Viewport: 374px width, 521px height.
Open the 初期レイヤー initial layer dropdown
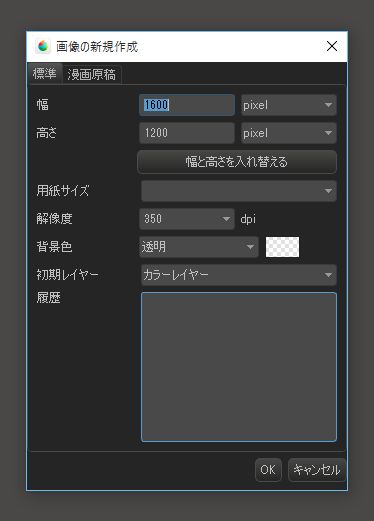[239, 275]
